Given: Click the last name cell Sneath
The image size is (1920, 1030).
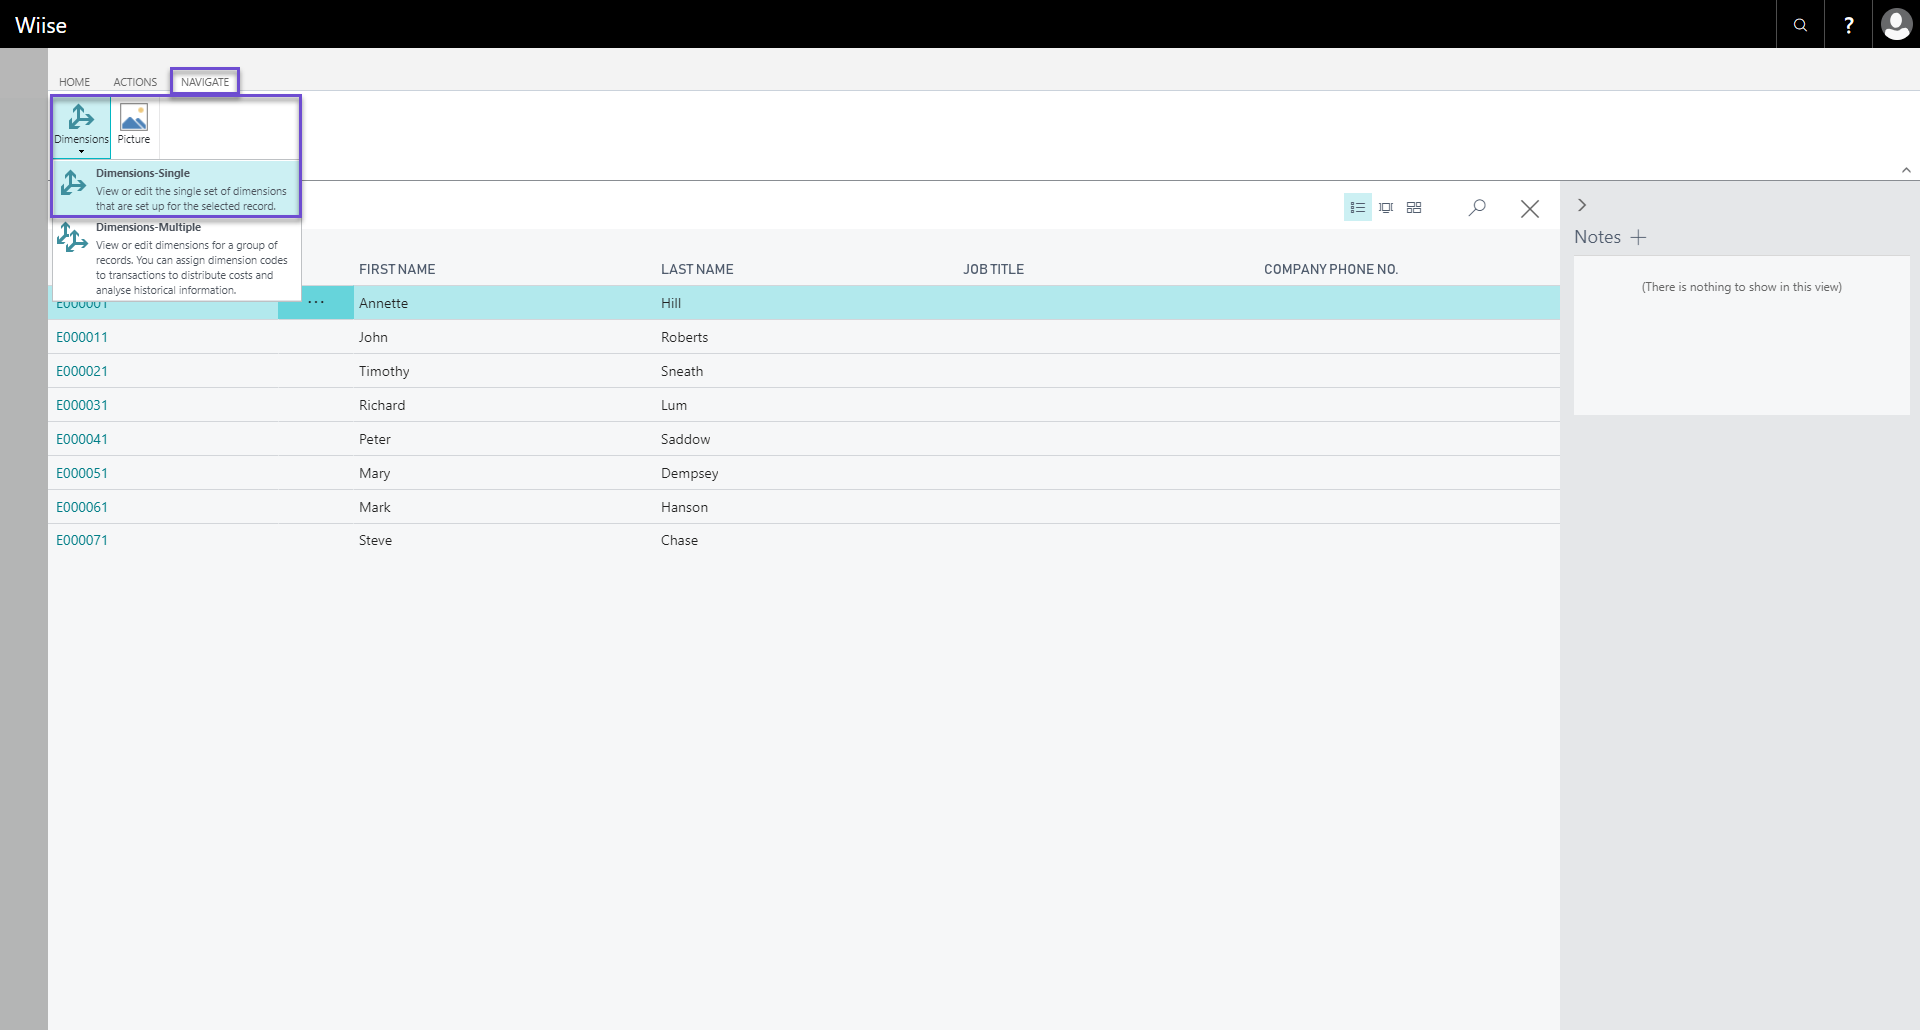Looking at the screenshot, I should pos(682,371).
